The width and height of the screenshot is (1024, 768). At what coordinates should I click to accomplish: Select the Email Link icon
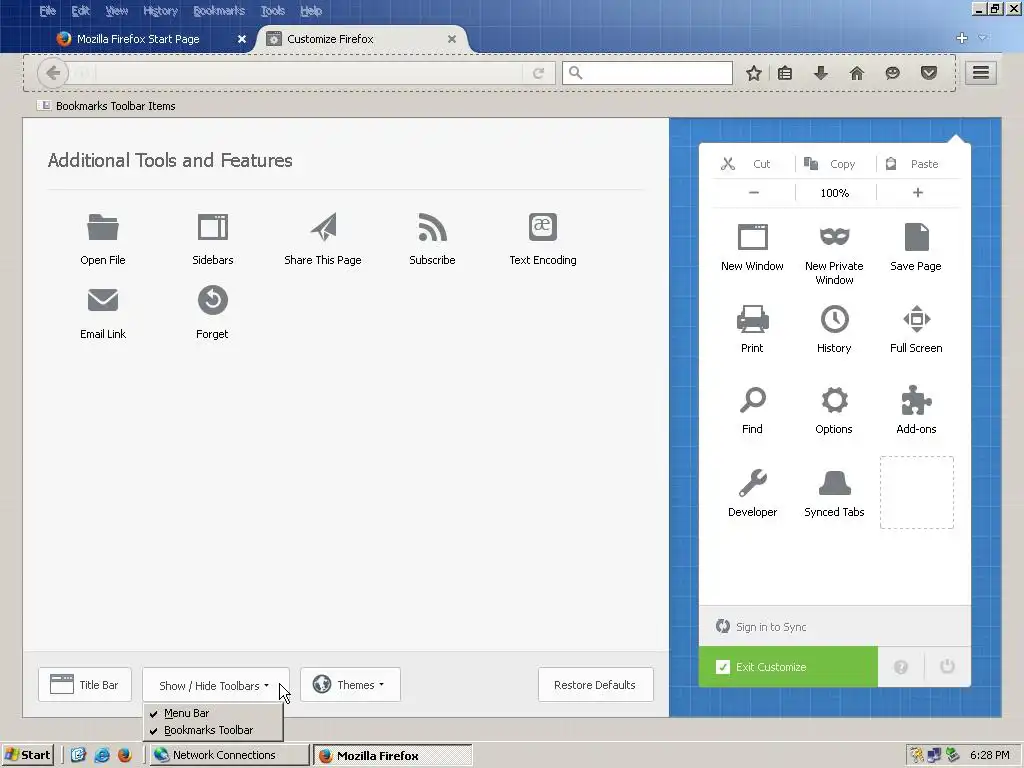click(x=103, y=300)
